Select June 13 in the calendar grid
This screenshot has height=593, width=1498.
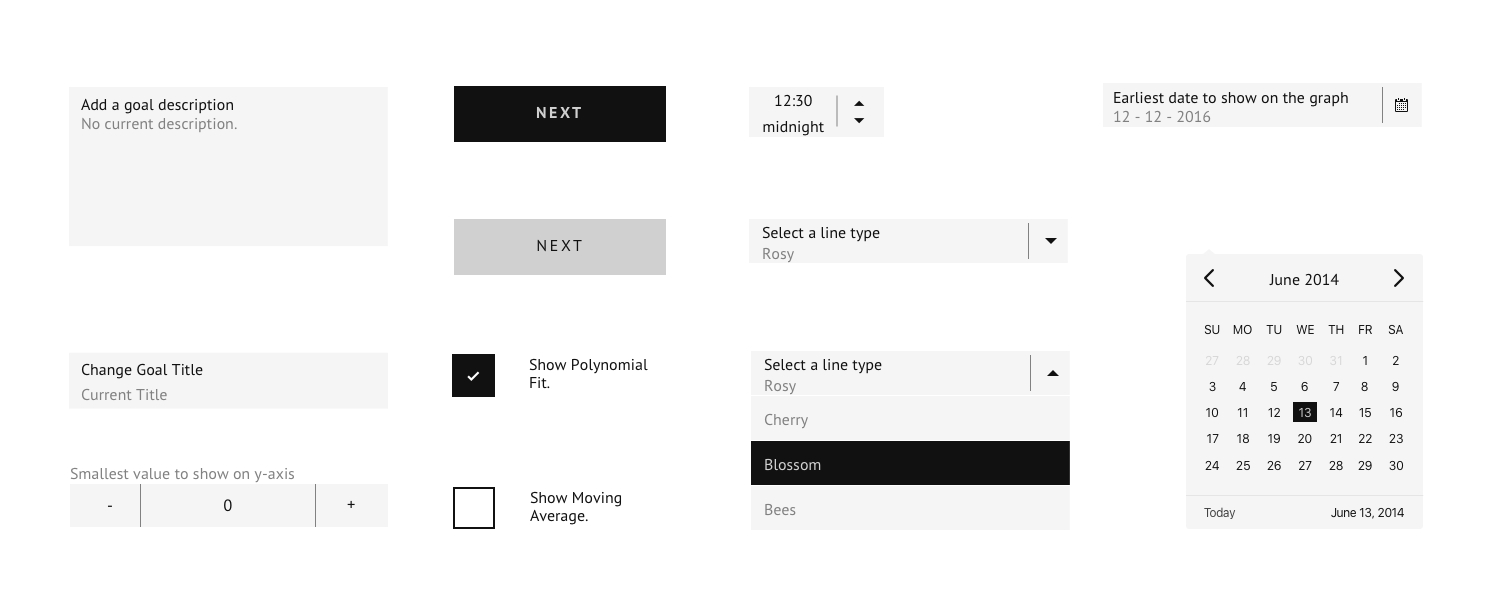[1304, 412]
